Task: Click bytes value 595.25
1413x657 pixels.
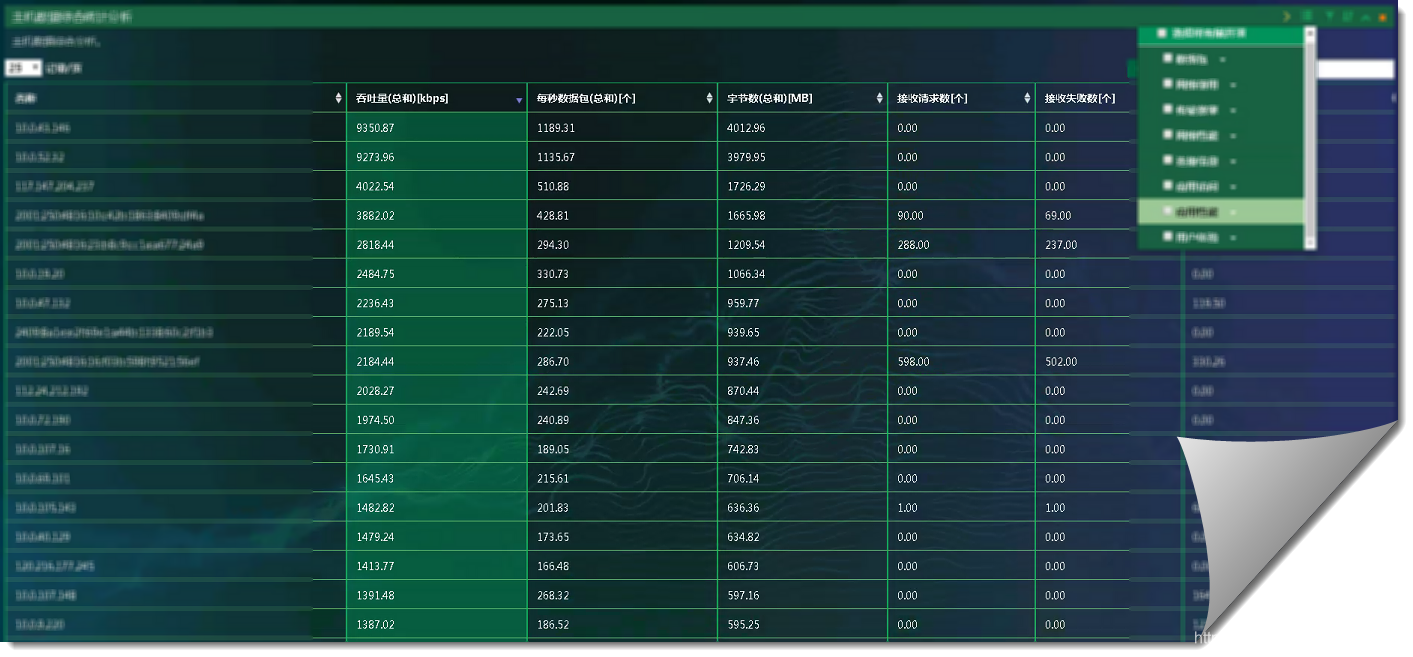Action: click(x=743, y=624)
